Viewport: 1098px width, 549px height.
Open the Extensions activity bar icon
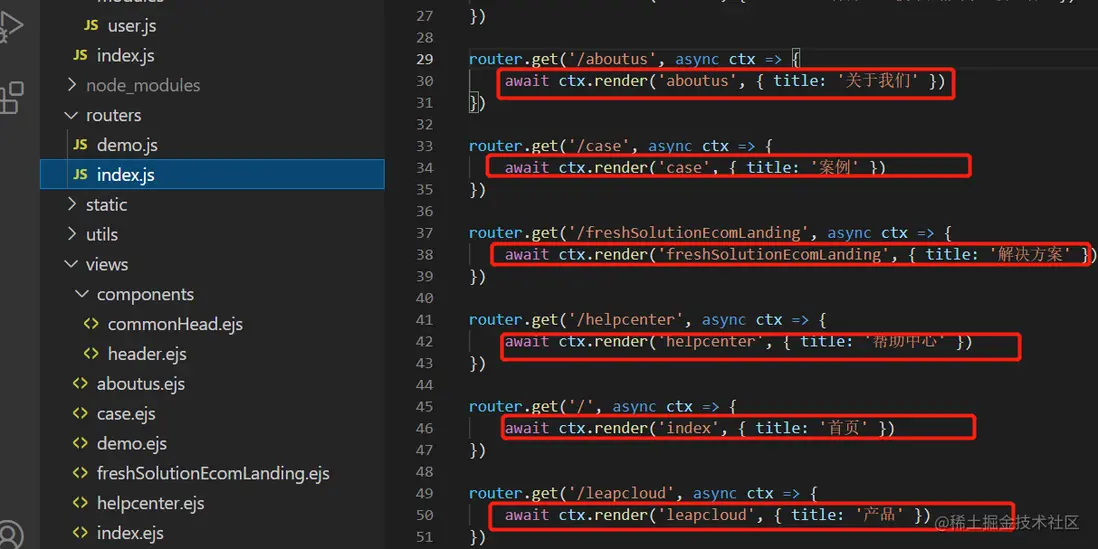(x=11, y=97)
